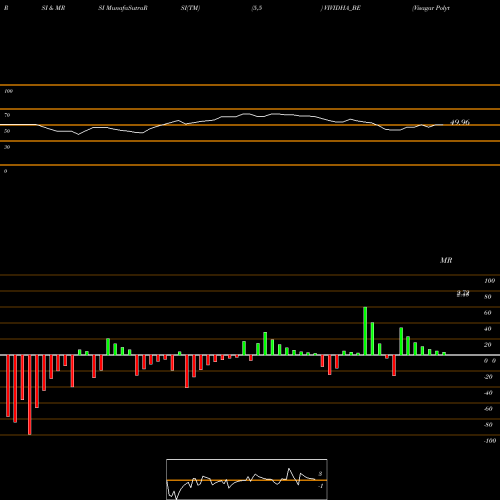Click the longest red MR bar reaching -100

click(30, 395)
